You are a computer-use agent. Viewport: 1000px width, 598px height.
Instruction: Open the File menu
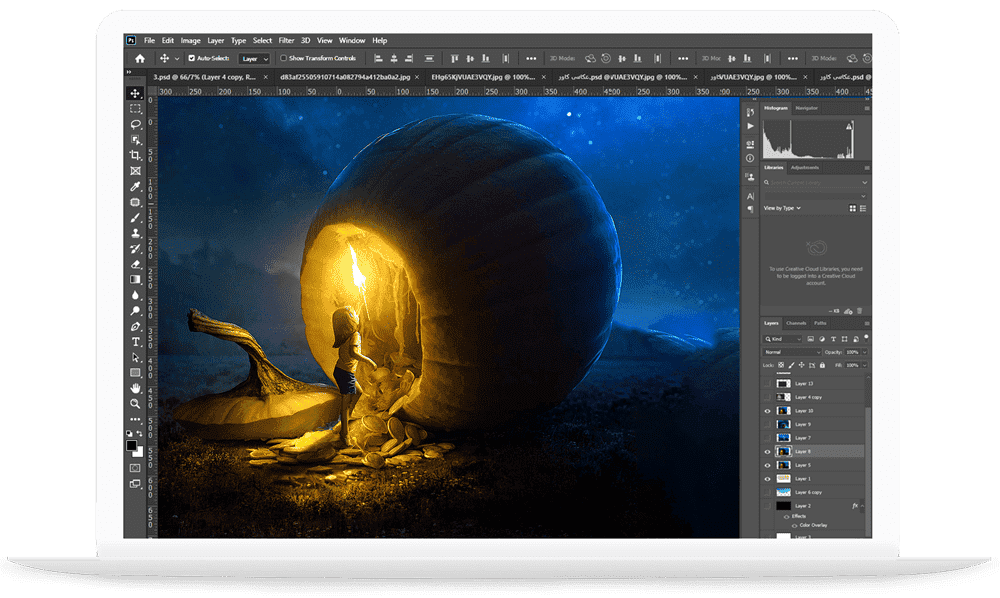tap(149, 40)
